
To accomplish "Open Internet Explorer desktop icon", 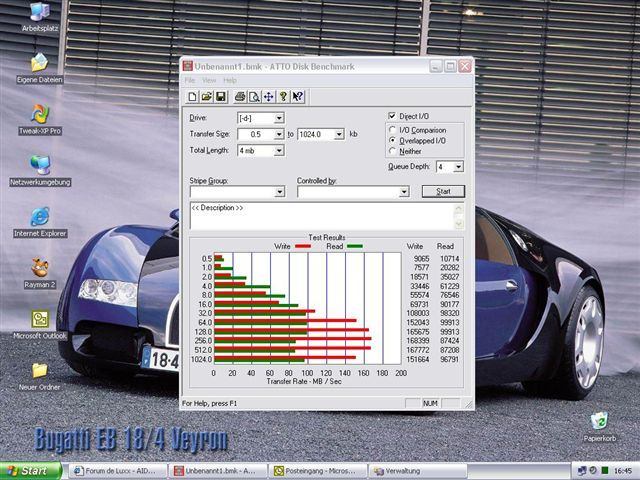I will pos(40,222).
